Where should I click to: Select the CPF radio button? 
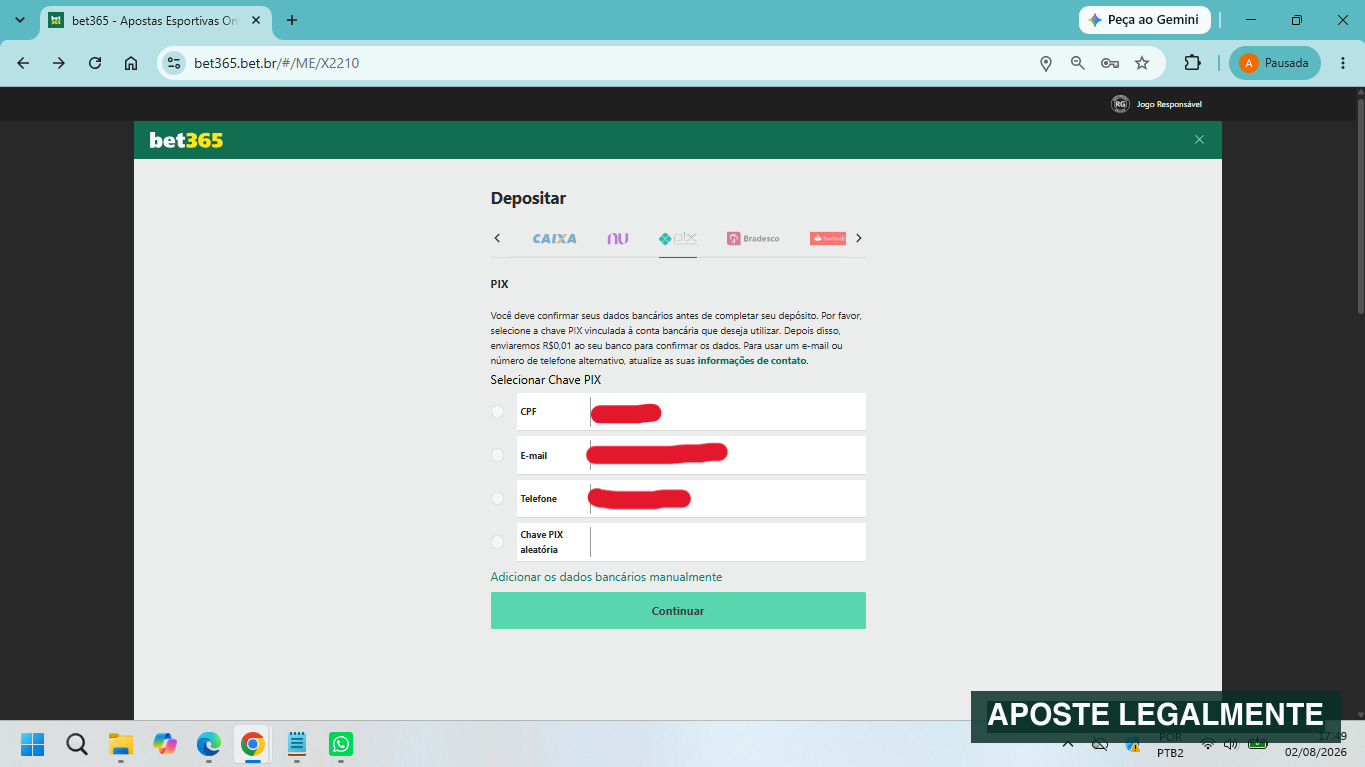pyautogui.click(x=498, y=412)
